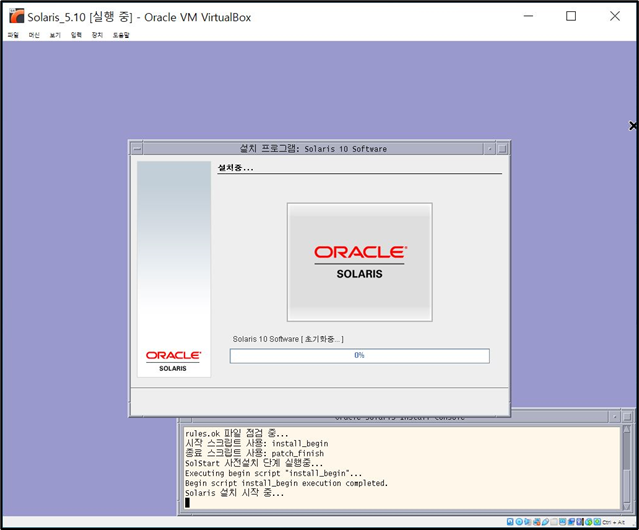This screenshot has height=530, width=639.
Task: Open the 머신 (Machine) menu
Action: pyautogui.click(x=34, y=35)
